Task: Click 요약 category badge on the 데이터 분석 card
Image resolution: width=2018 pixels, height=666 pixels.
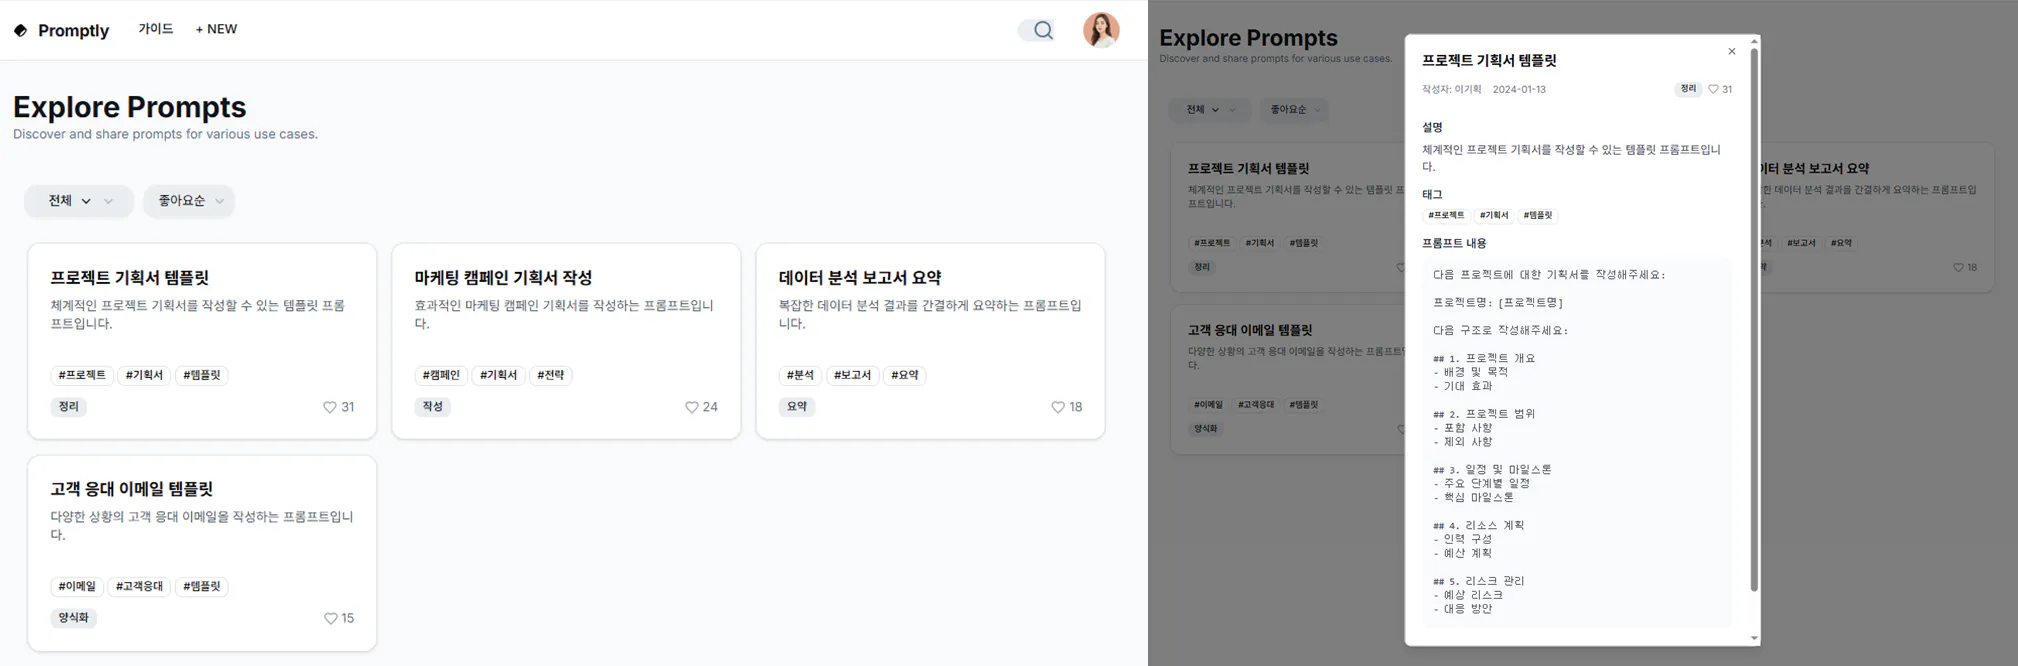Action: [x=797, y=407]
